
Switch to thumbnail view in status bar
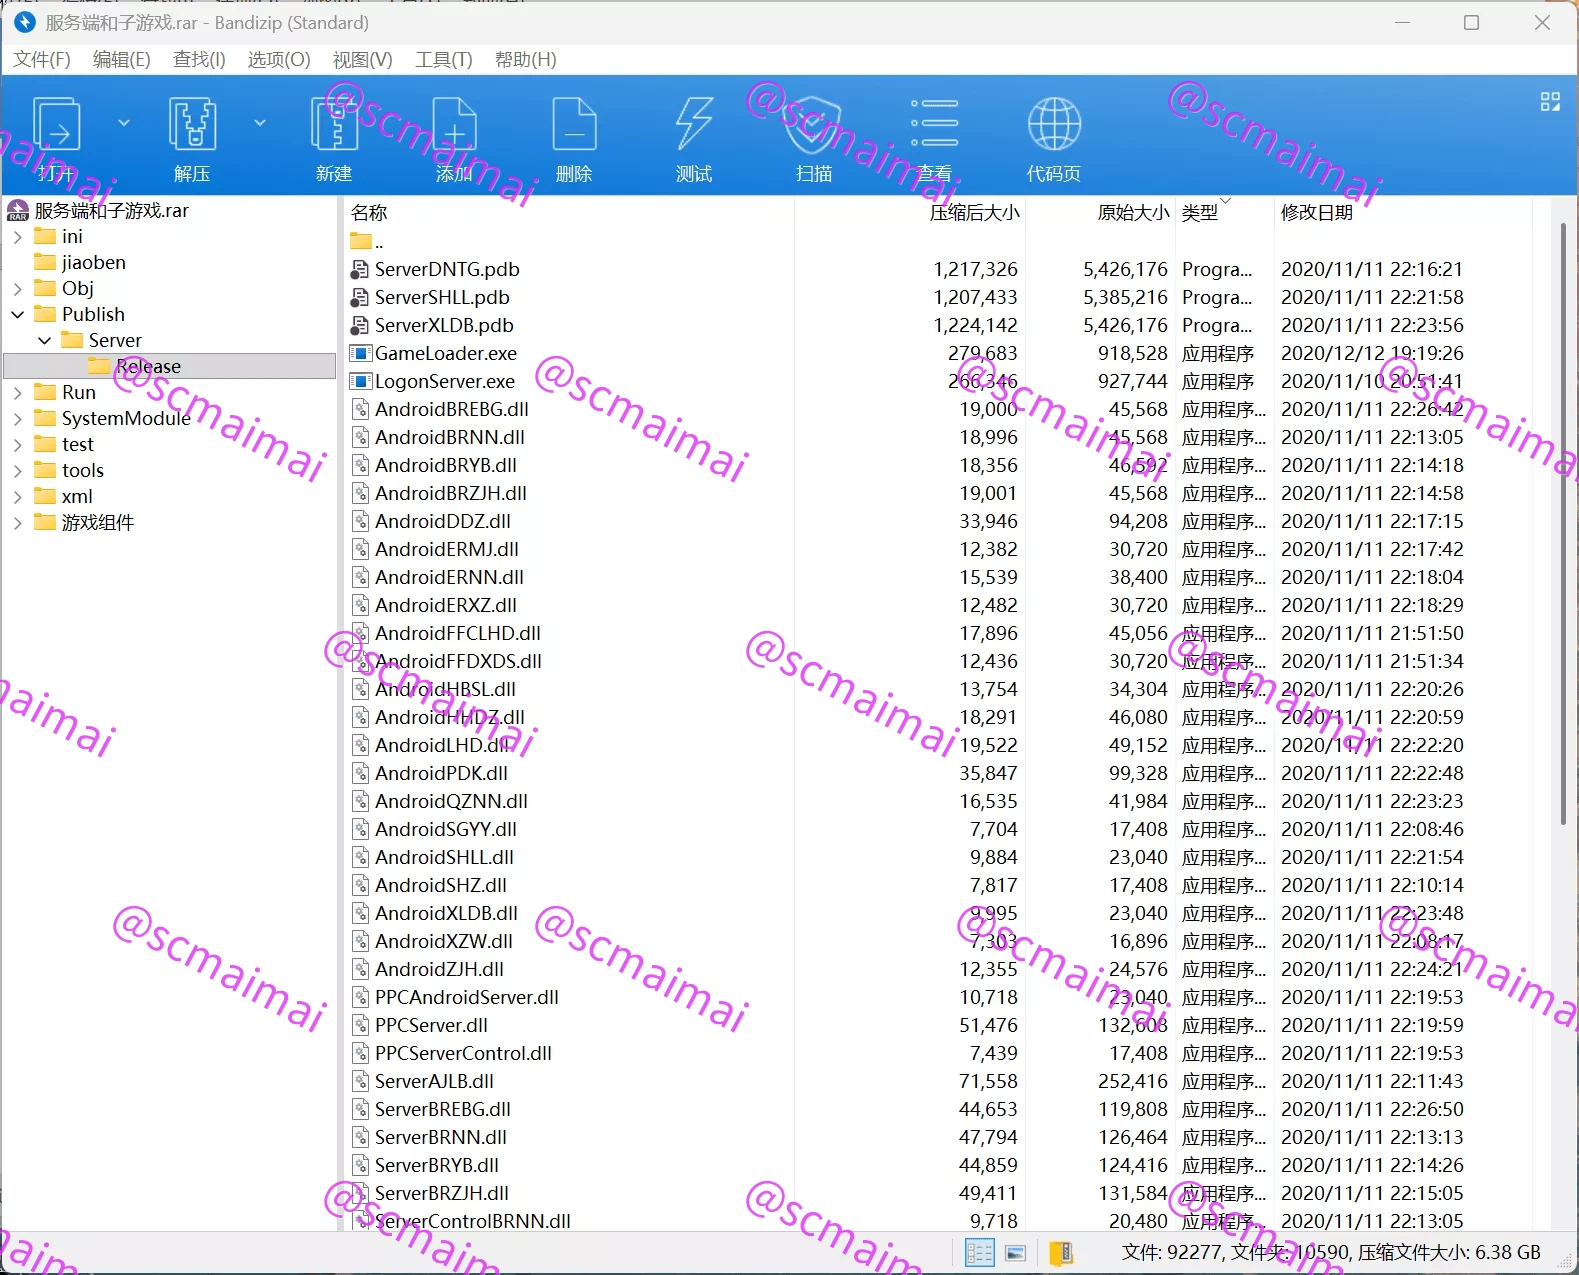1015,1253
